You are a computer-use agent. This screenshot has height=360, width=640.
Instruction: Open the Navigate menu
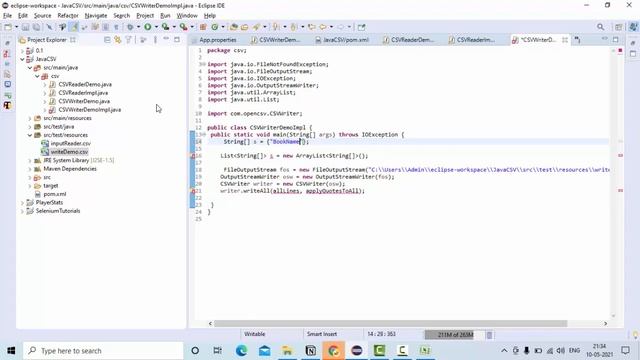point(96,16)
